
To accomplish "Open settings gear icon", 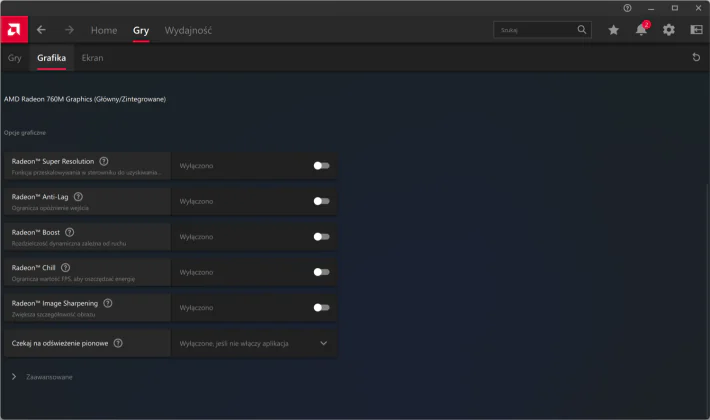I will coord(669,30).
